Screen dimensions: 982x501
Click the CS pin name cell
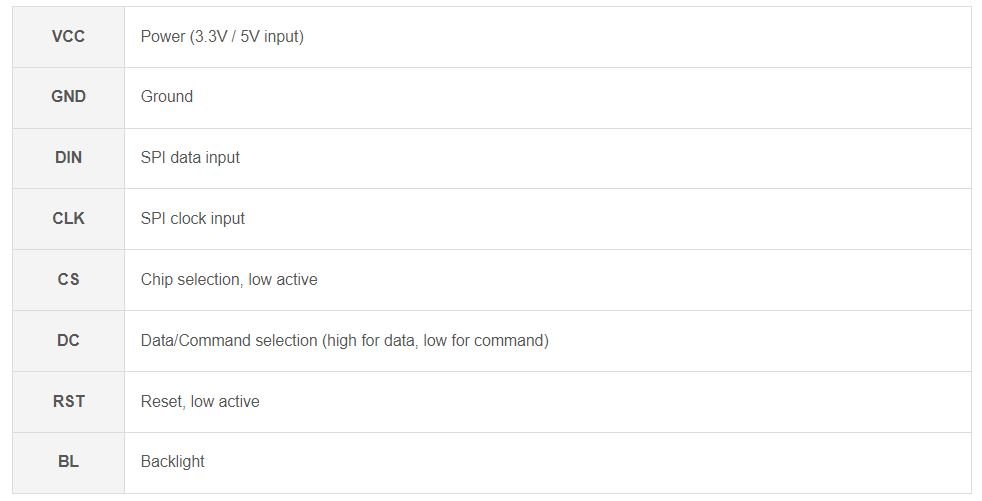coord(68,280)
